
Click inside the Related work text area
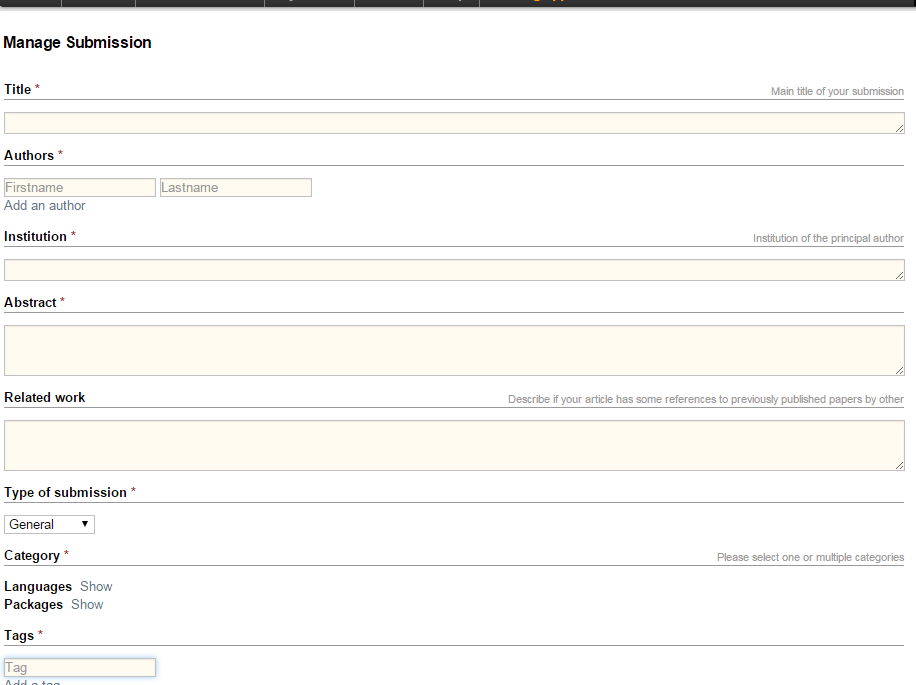(453, 445)
